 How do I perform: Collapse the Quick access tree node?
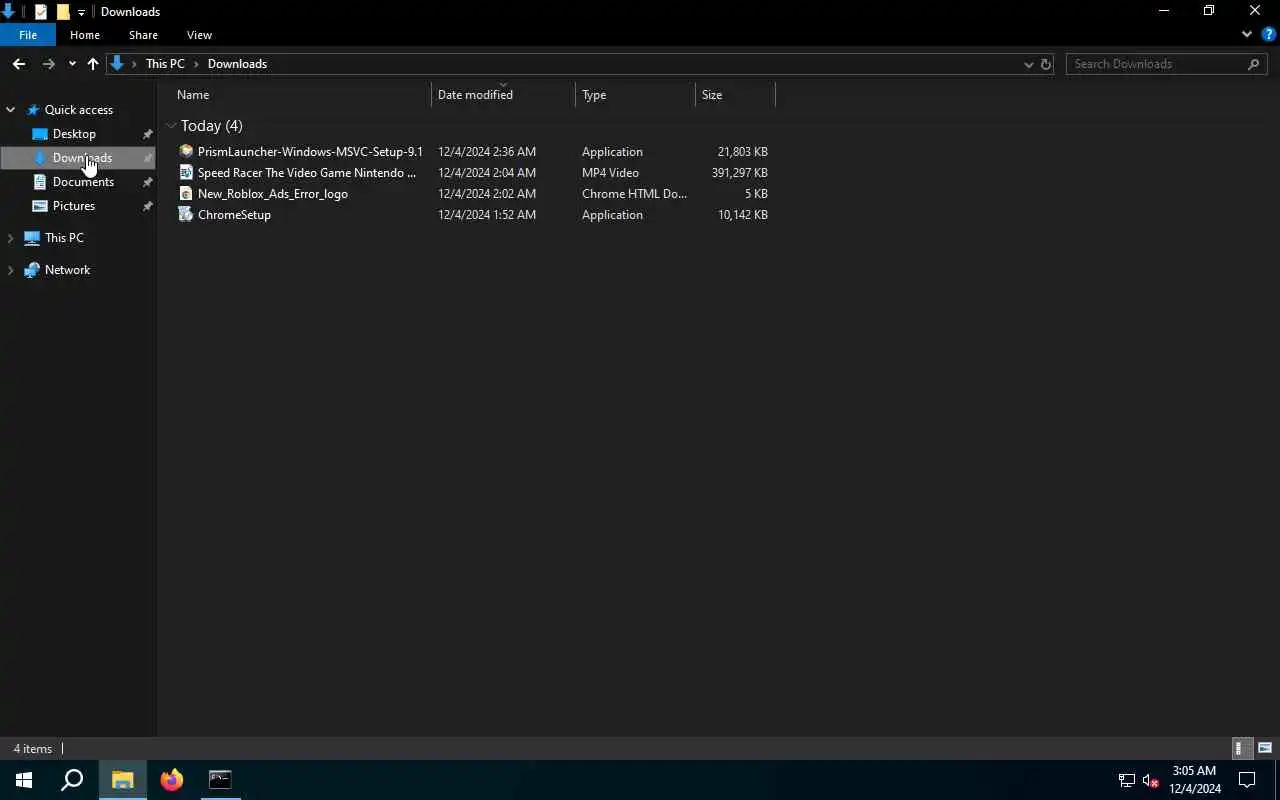(x=11, y=110)
